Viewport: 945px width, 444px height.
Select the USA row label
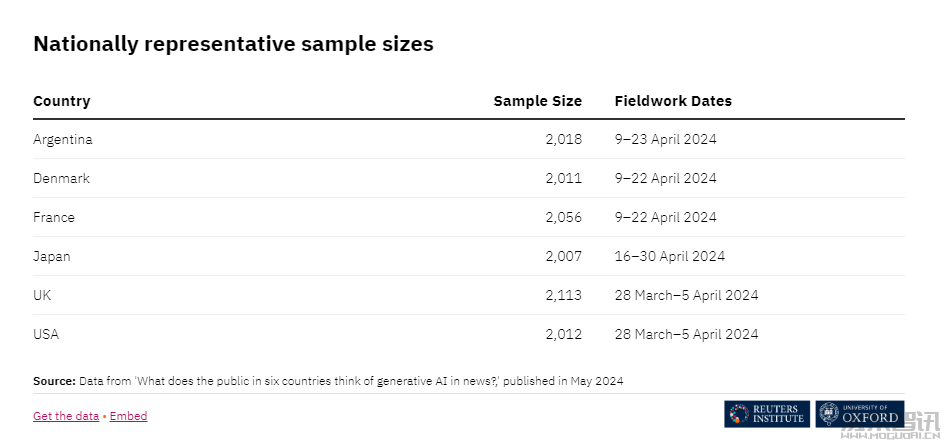point(46,334)
